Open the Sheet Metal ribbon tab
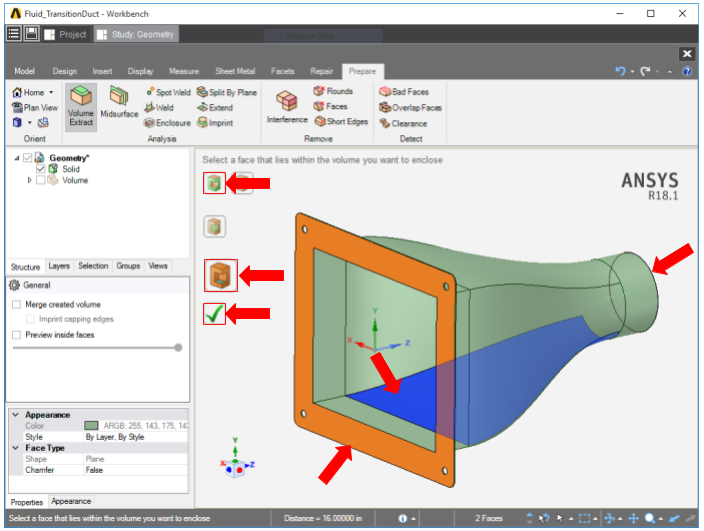Image resolution: width=704 pixels, height=531 pixels. click(x=235, y=71)
